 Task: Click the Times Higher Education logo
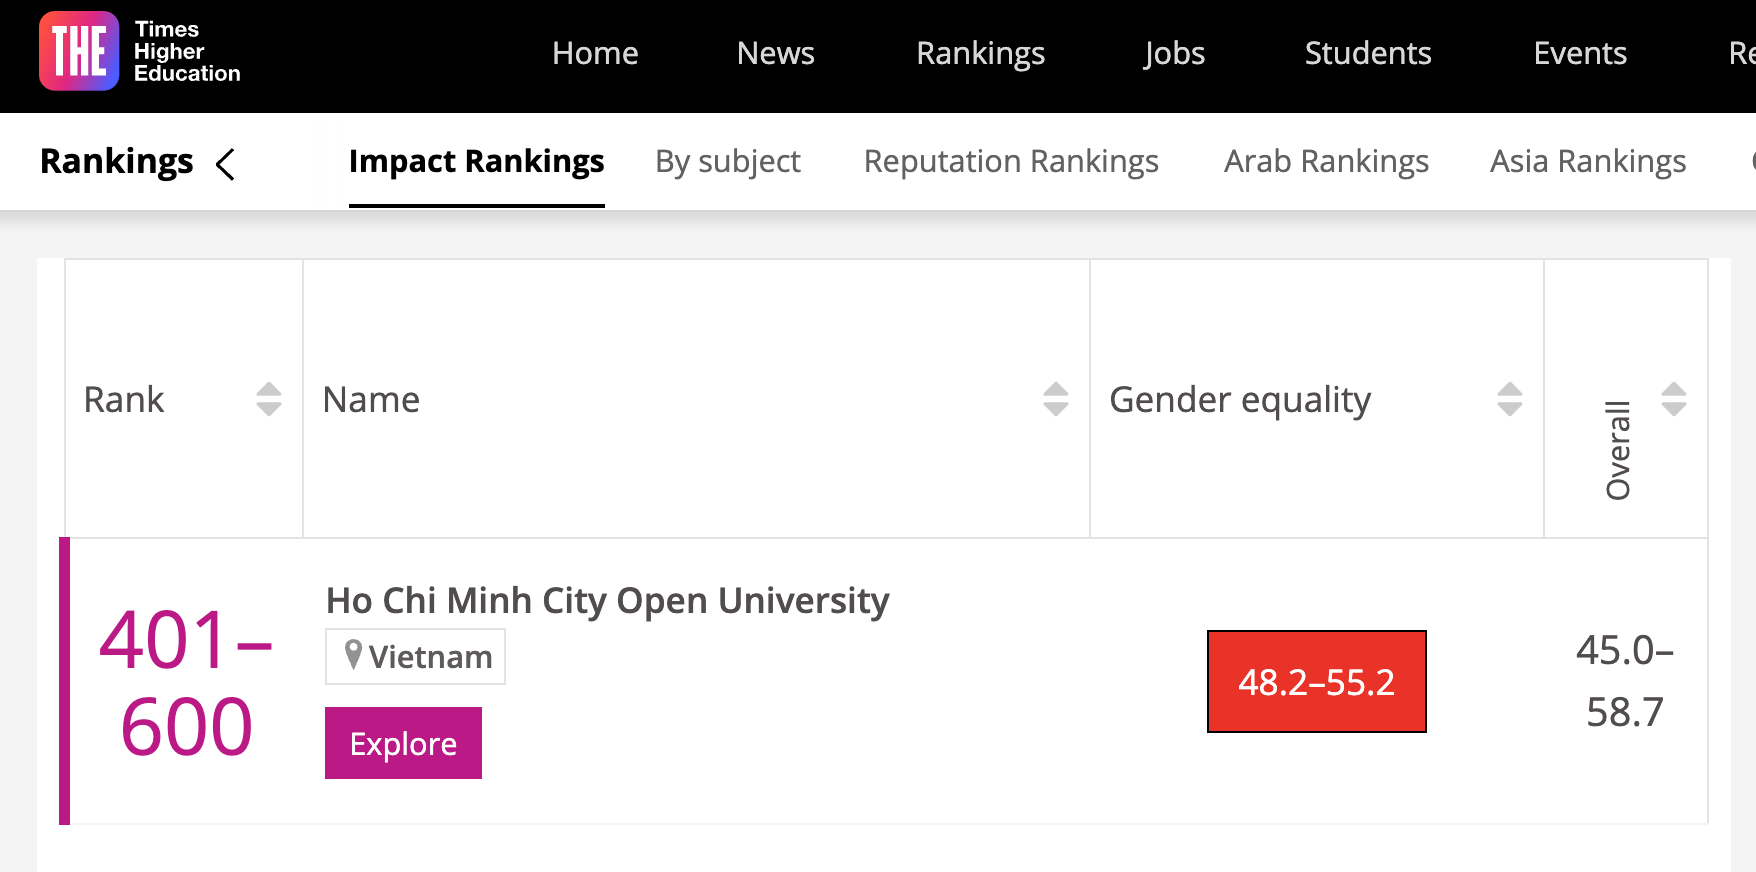(x=140, y=52)
